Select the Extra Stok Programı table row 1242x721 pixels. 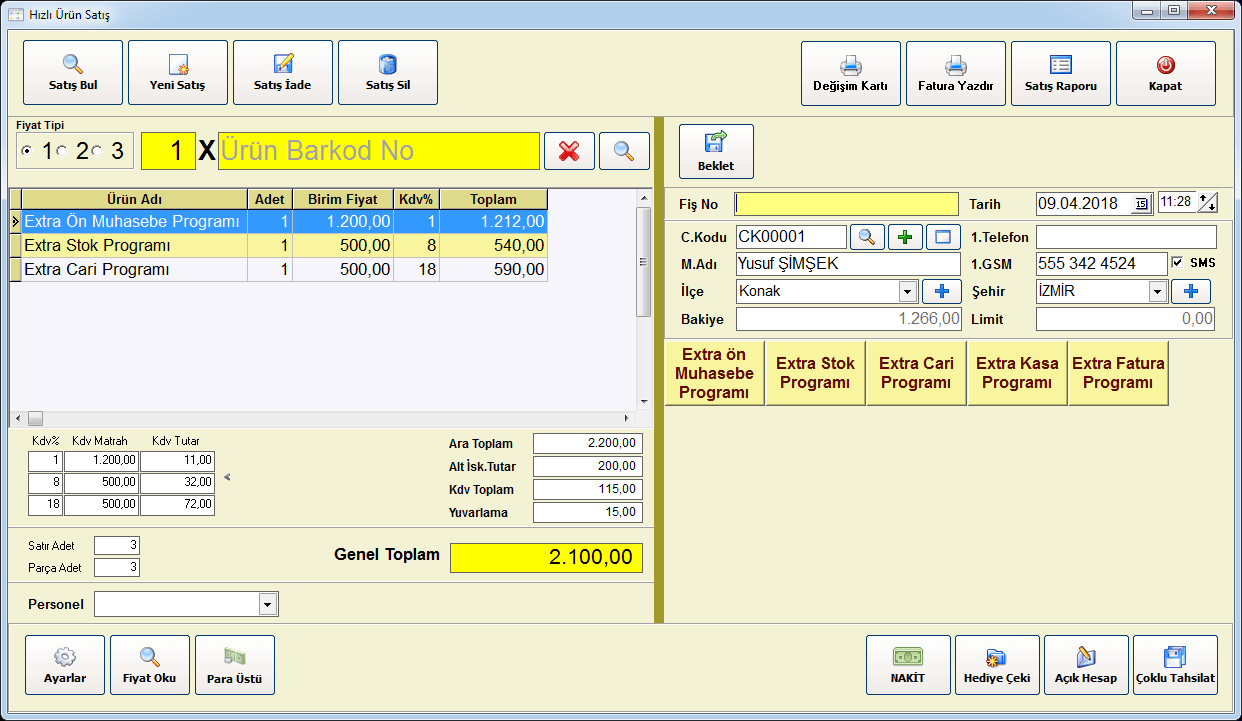[279, 245]
